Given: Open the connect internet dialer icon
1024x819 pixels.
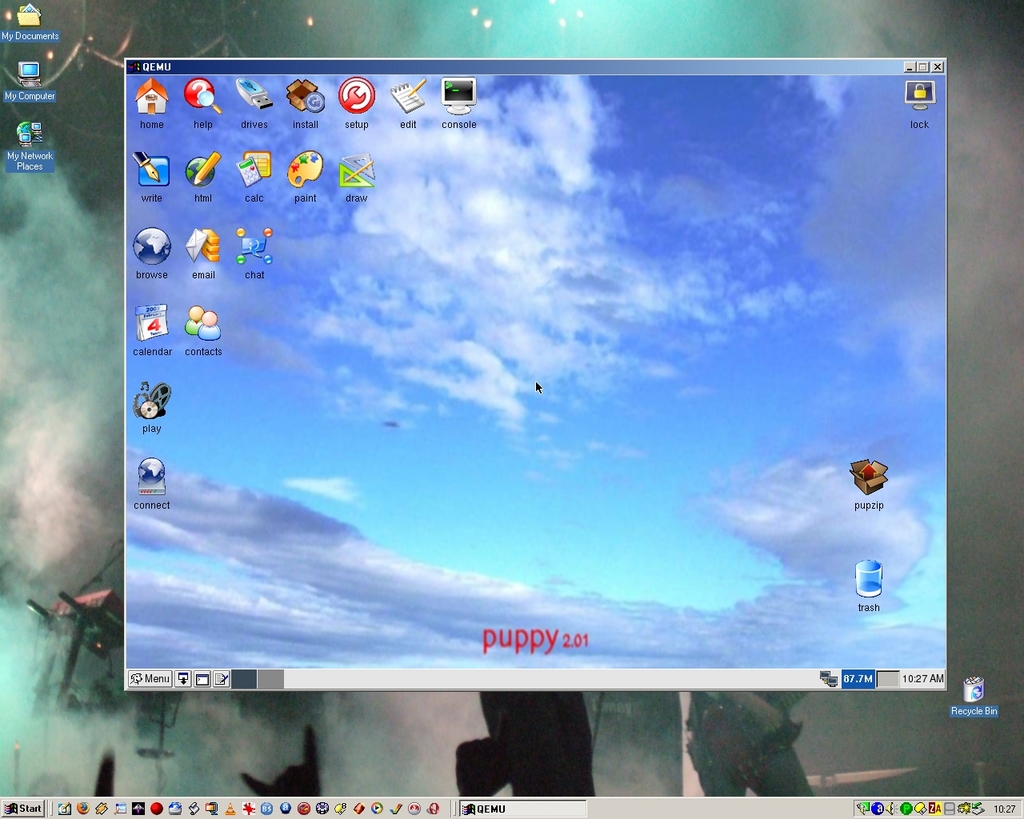Looking at the screenshot, I should (152, 483).
